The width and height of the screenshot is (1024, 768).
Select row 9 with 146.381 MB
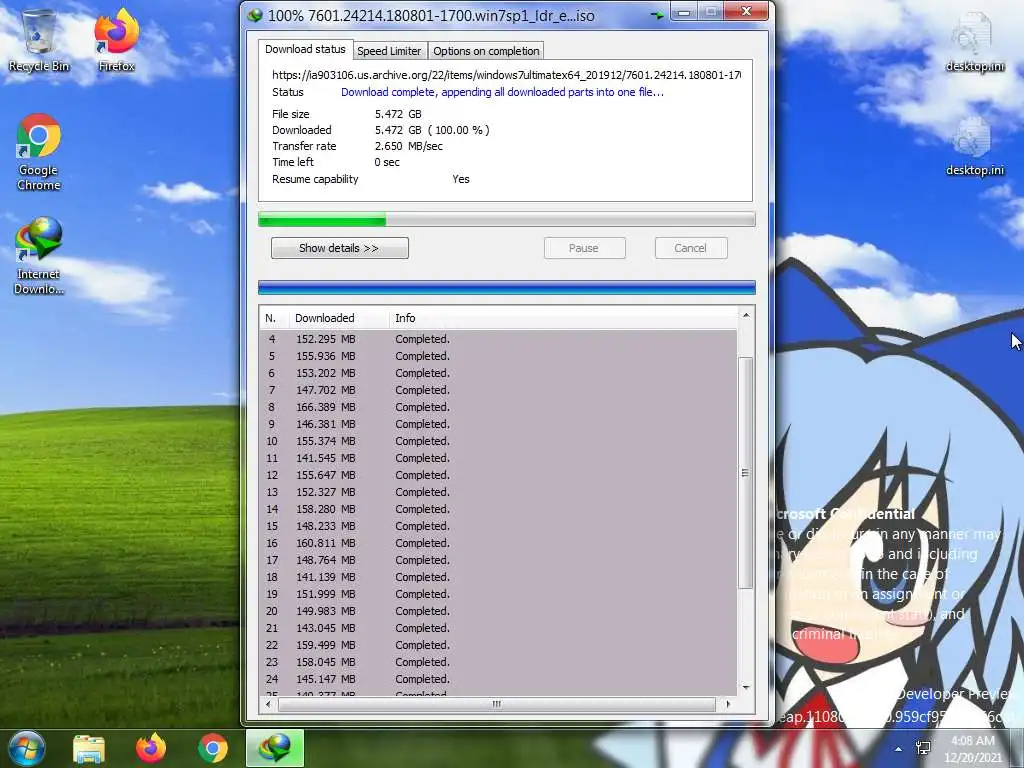pyautogui.click(x=498, y=424)
